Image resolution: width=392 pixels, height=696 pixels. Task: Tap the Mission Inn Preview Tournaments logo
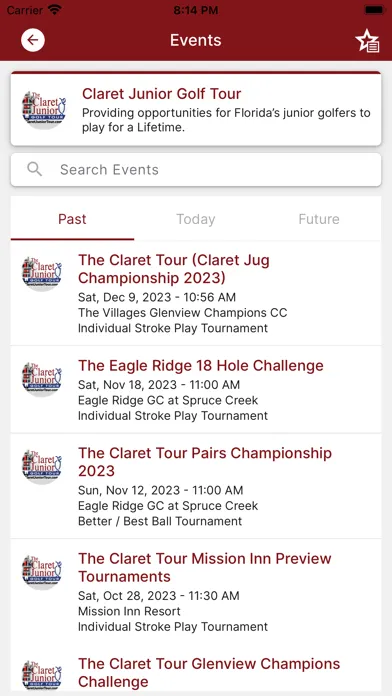42,571
